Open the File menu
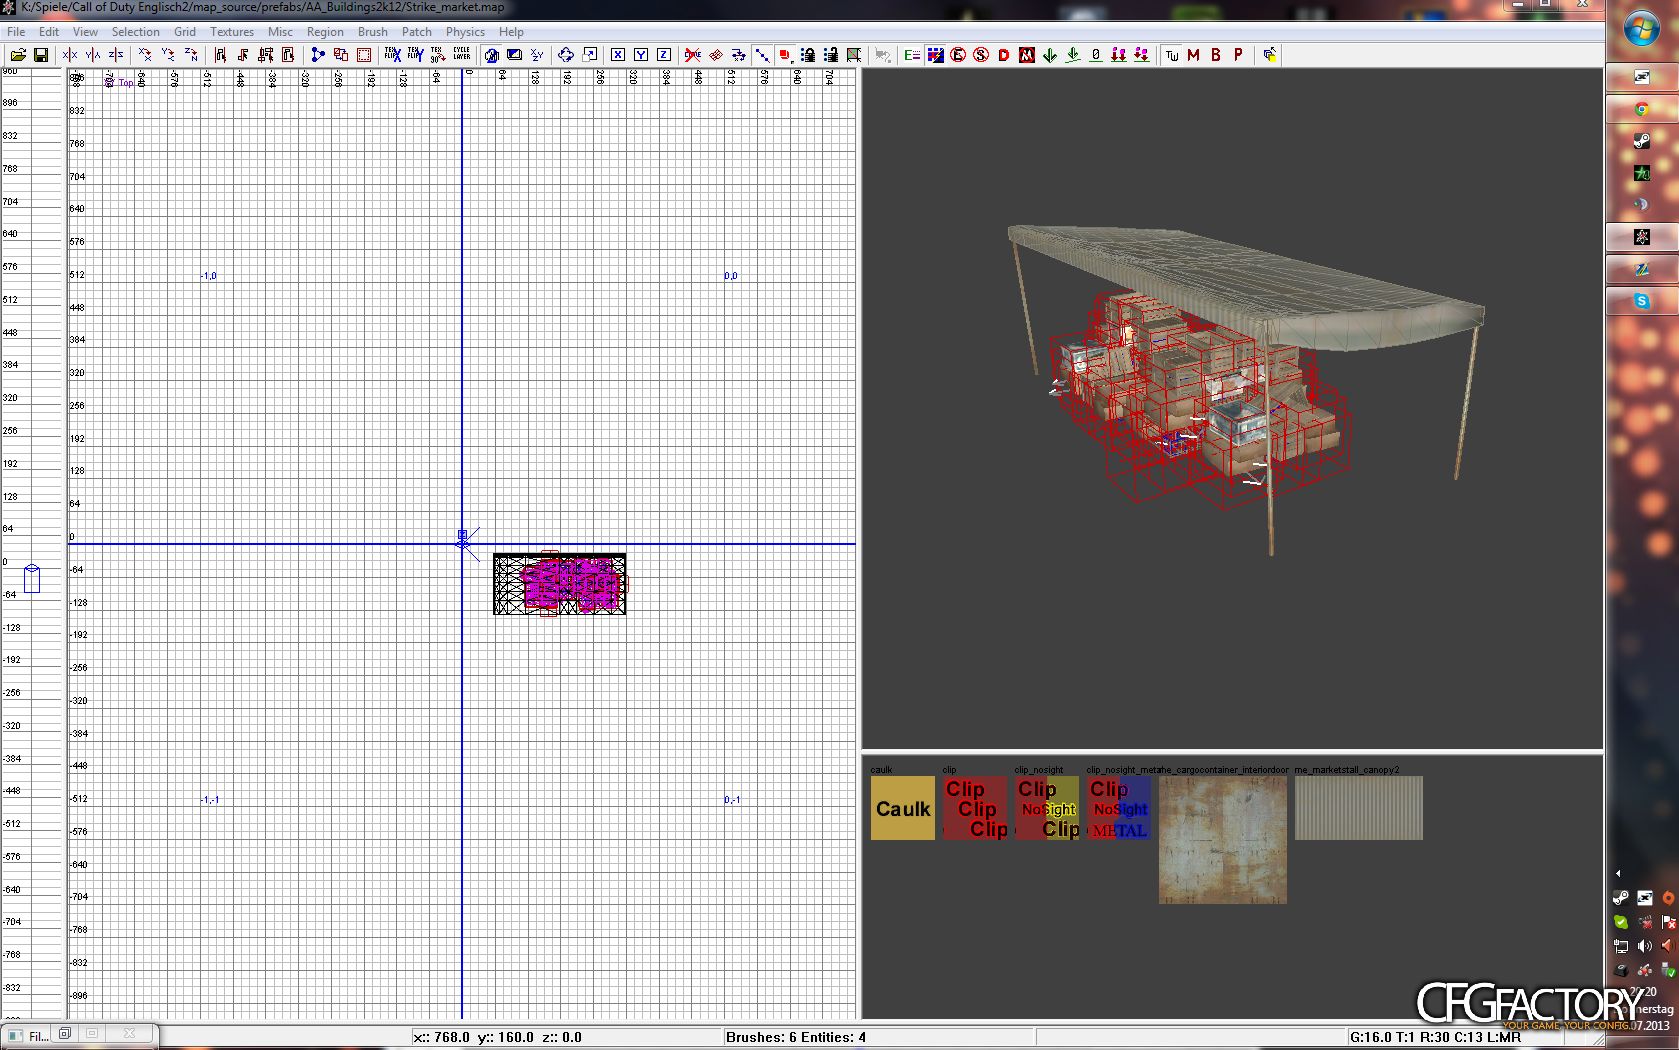The height and width of the screenshot is (1050, 1679). (16, 31)
